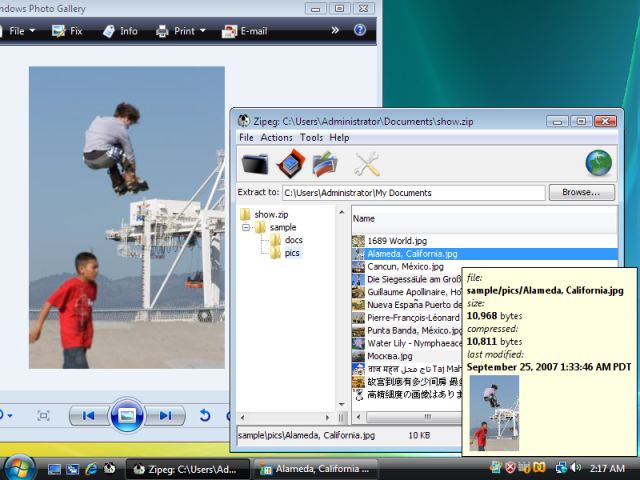This screenshot has width=640, height=480.
Task: Open Info in Photo Gallery toolbar
Action: pos(120,31)
